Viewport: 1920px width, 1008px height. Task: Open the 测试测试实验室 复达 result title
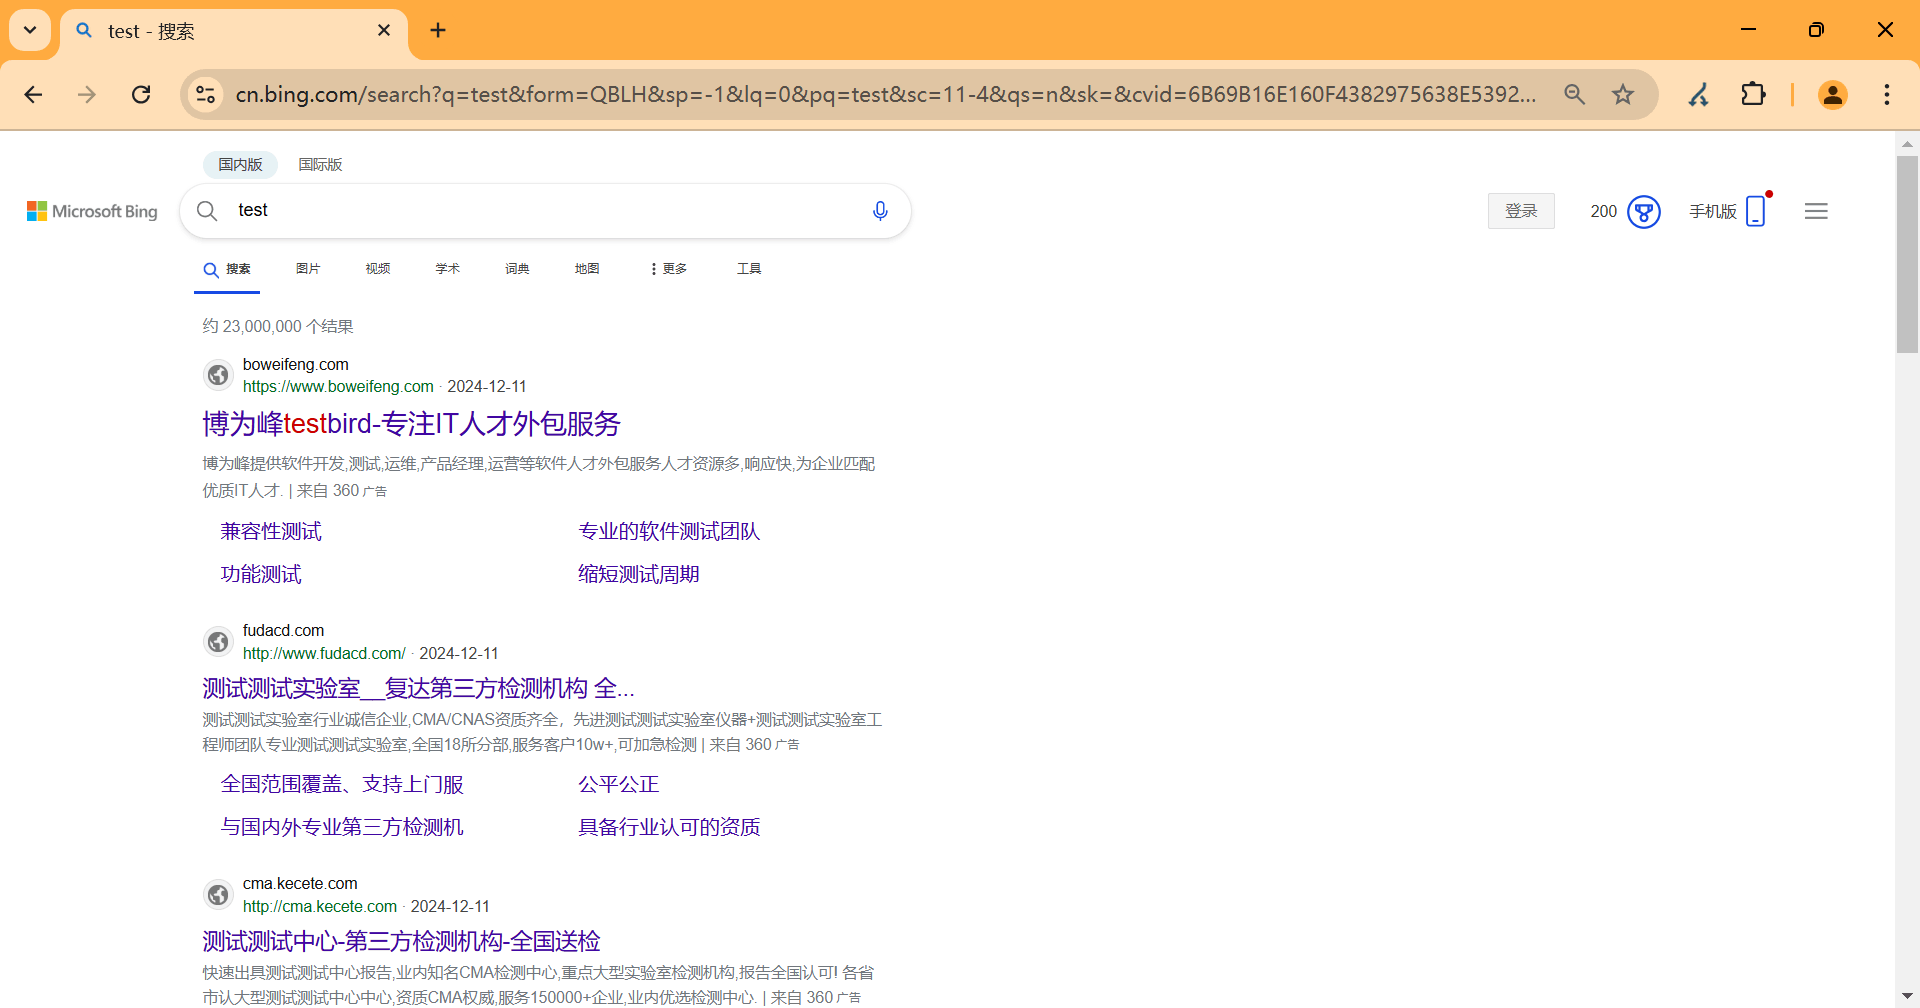pyautogui.click(x=418, y=688)
